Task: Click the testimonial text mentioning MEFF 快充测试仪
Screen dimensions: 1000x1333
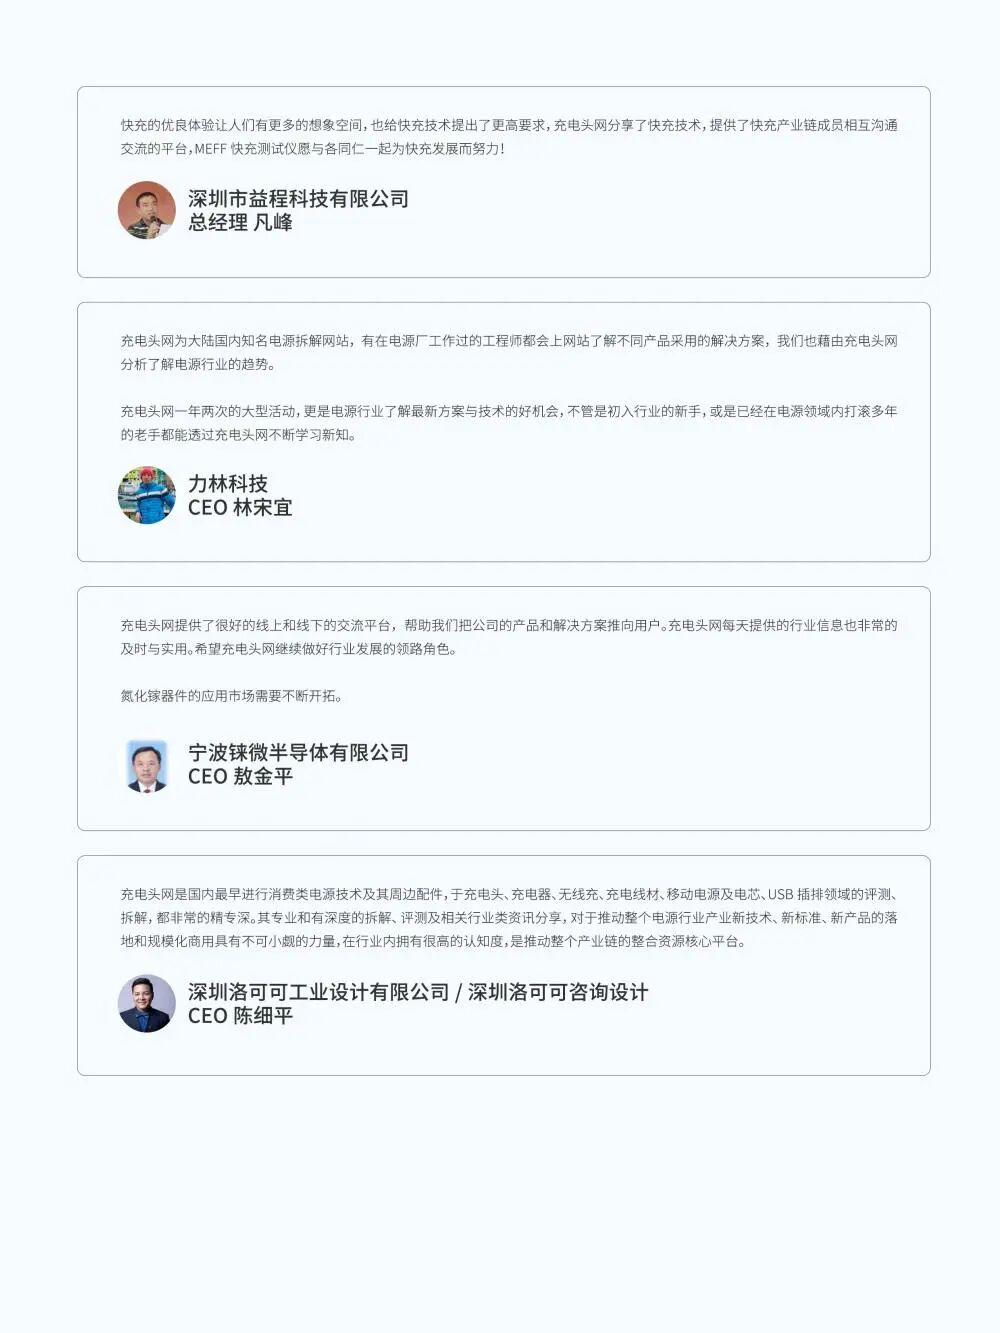Action: (x=509, y=136)
